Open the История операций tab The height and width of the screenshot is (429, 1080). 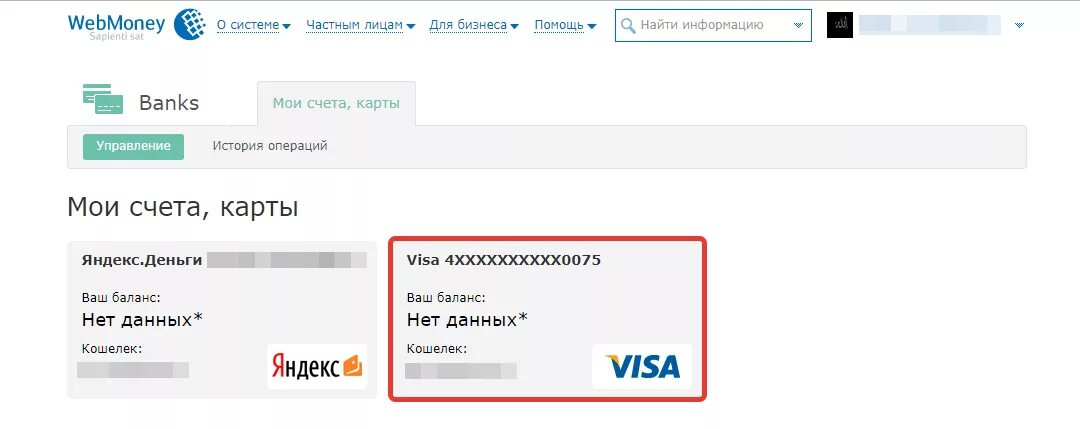pyautogui.click(x=270, y=146)
